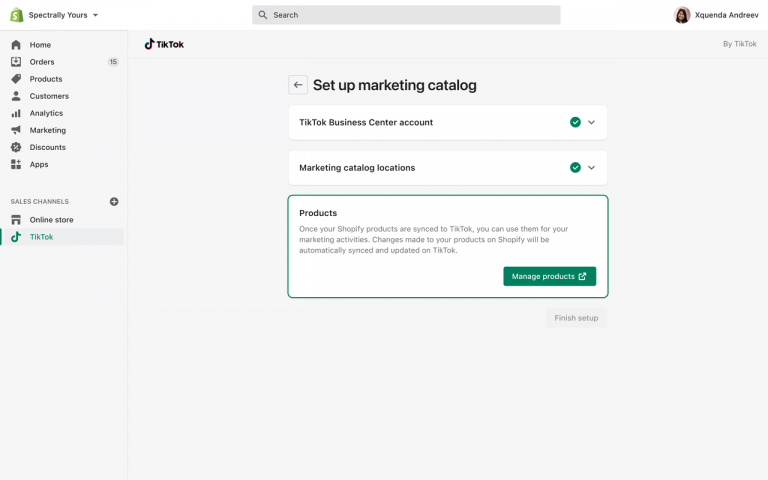The width and height of the screenshot is (768, 480).
Task: Open Xquenda Andreev profile avatar
Action: coord(682,15)
